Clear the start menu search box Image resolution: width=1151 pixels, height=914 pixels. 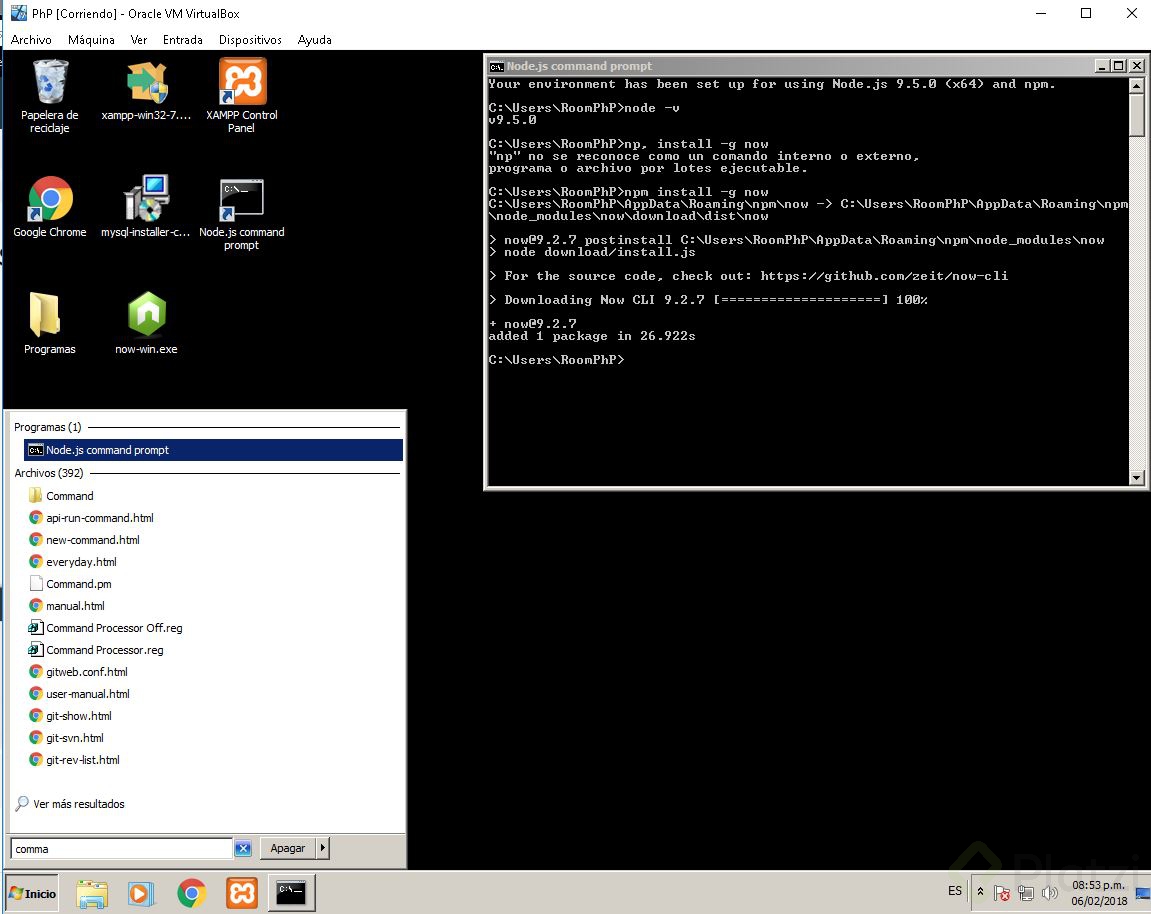pyautogui.click(x=243, y=849)
